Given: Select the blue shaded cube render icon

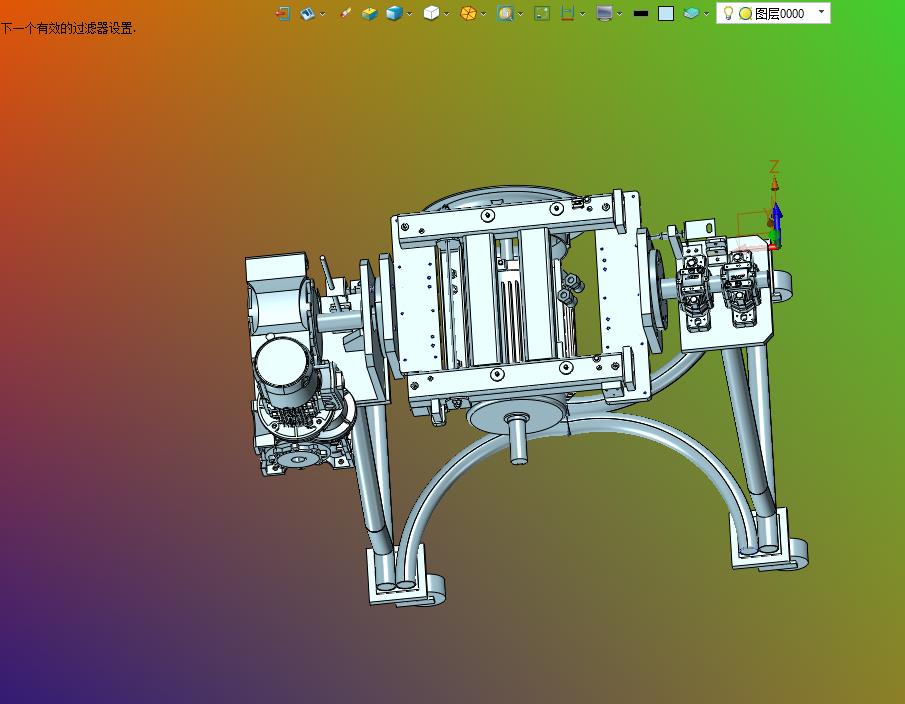Looking at the screenshot, I should click(395, 13).
